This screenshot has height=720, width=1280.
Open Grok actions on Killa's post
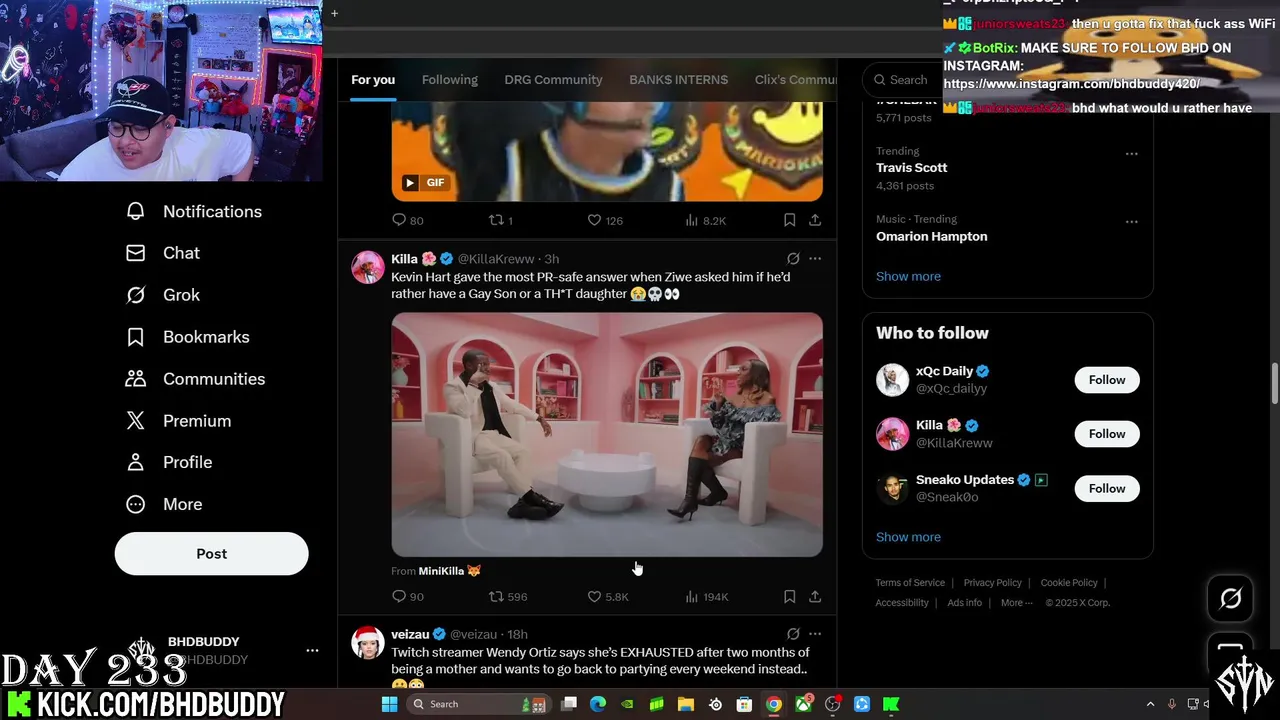793,259
